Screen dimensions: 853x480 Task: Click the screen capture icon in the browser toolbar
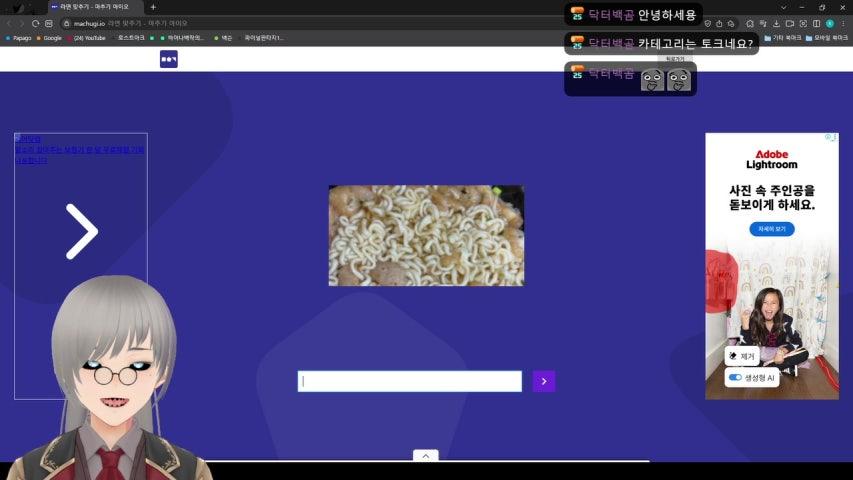[x=803, y=23]
